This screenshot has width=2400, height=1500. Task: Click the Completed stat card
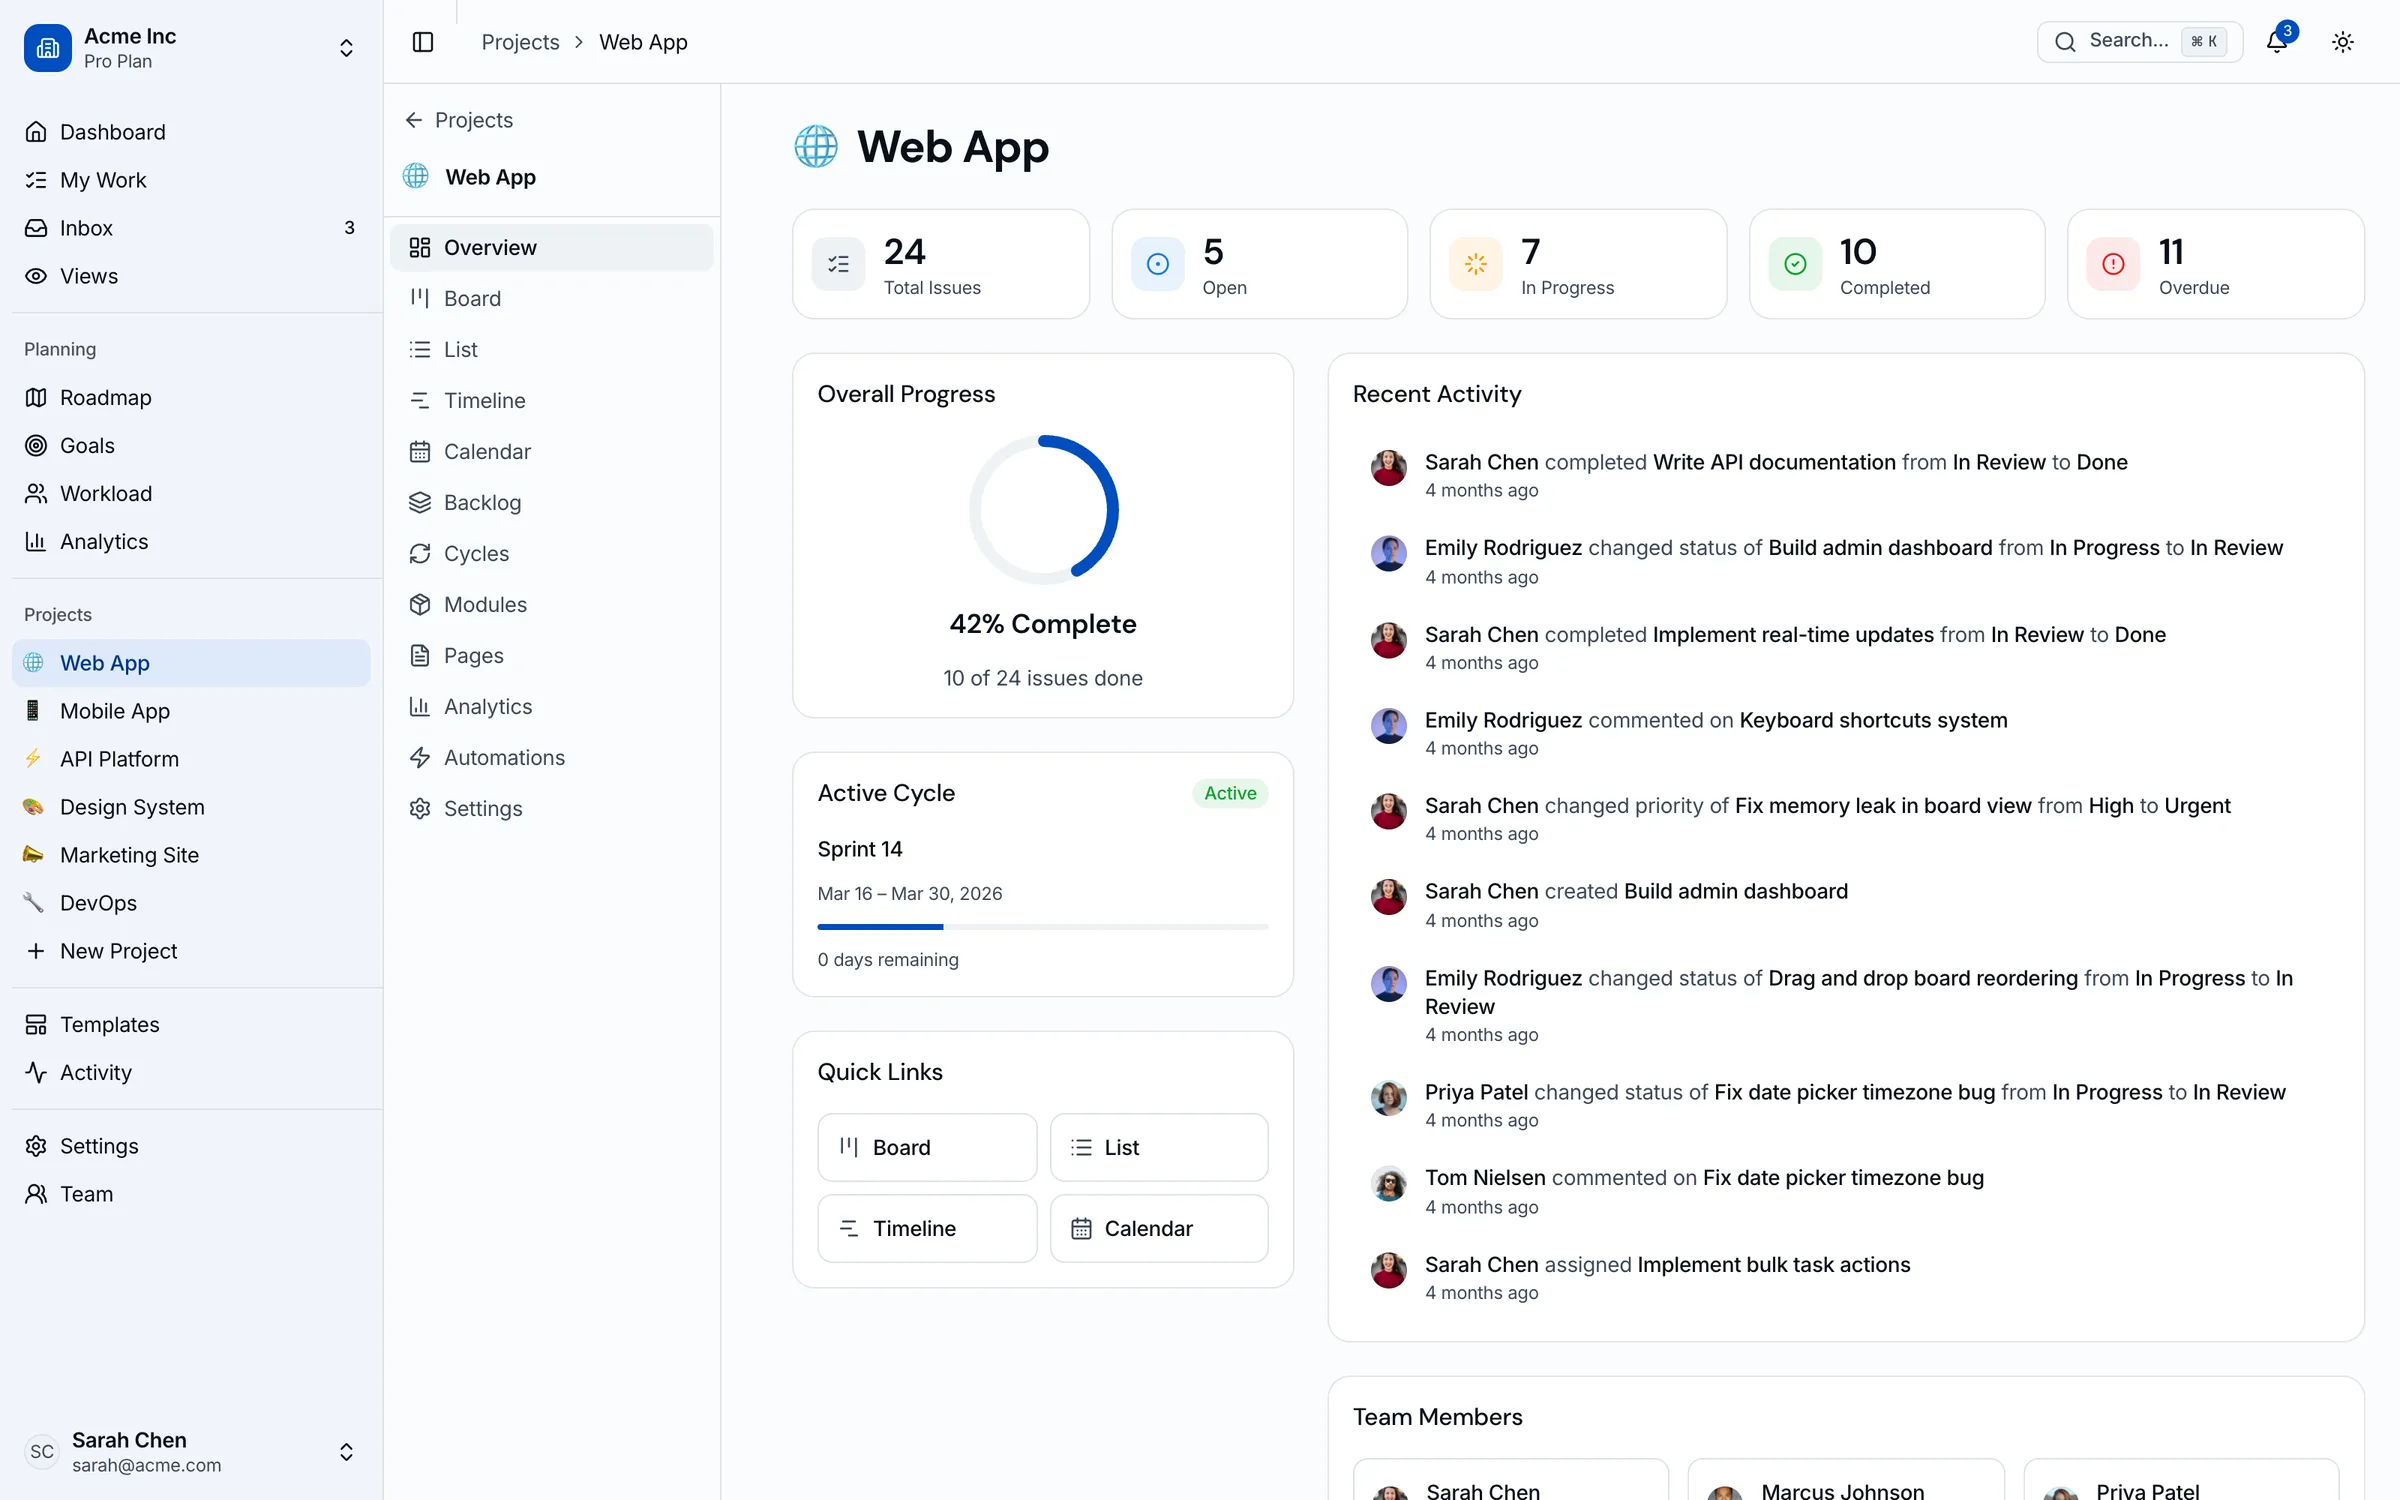[x=1897, y=264]
